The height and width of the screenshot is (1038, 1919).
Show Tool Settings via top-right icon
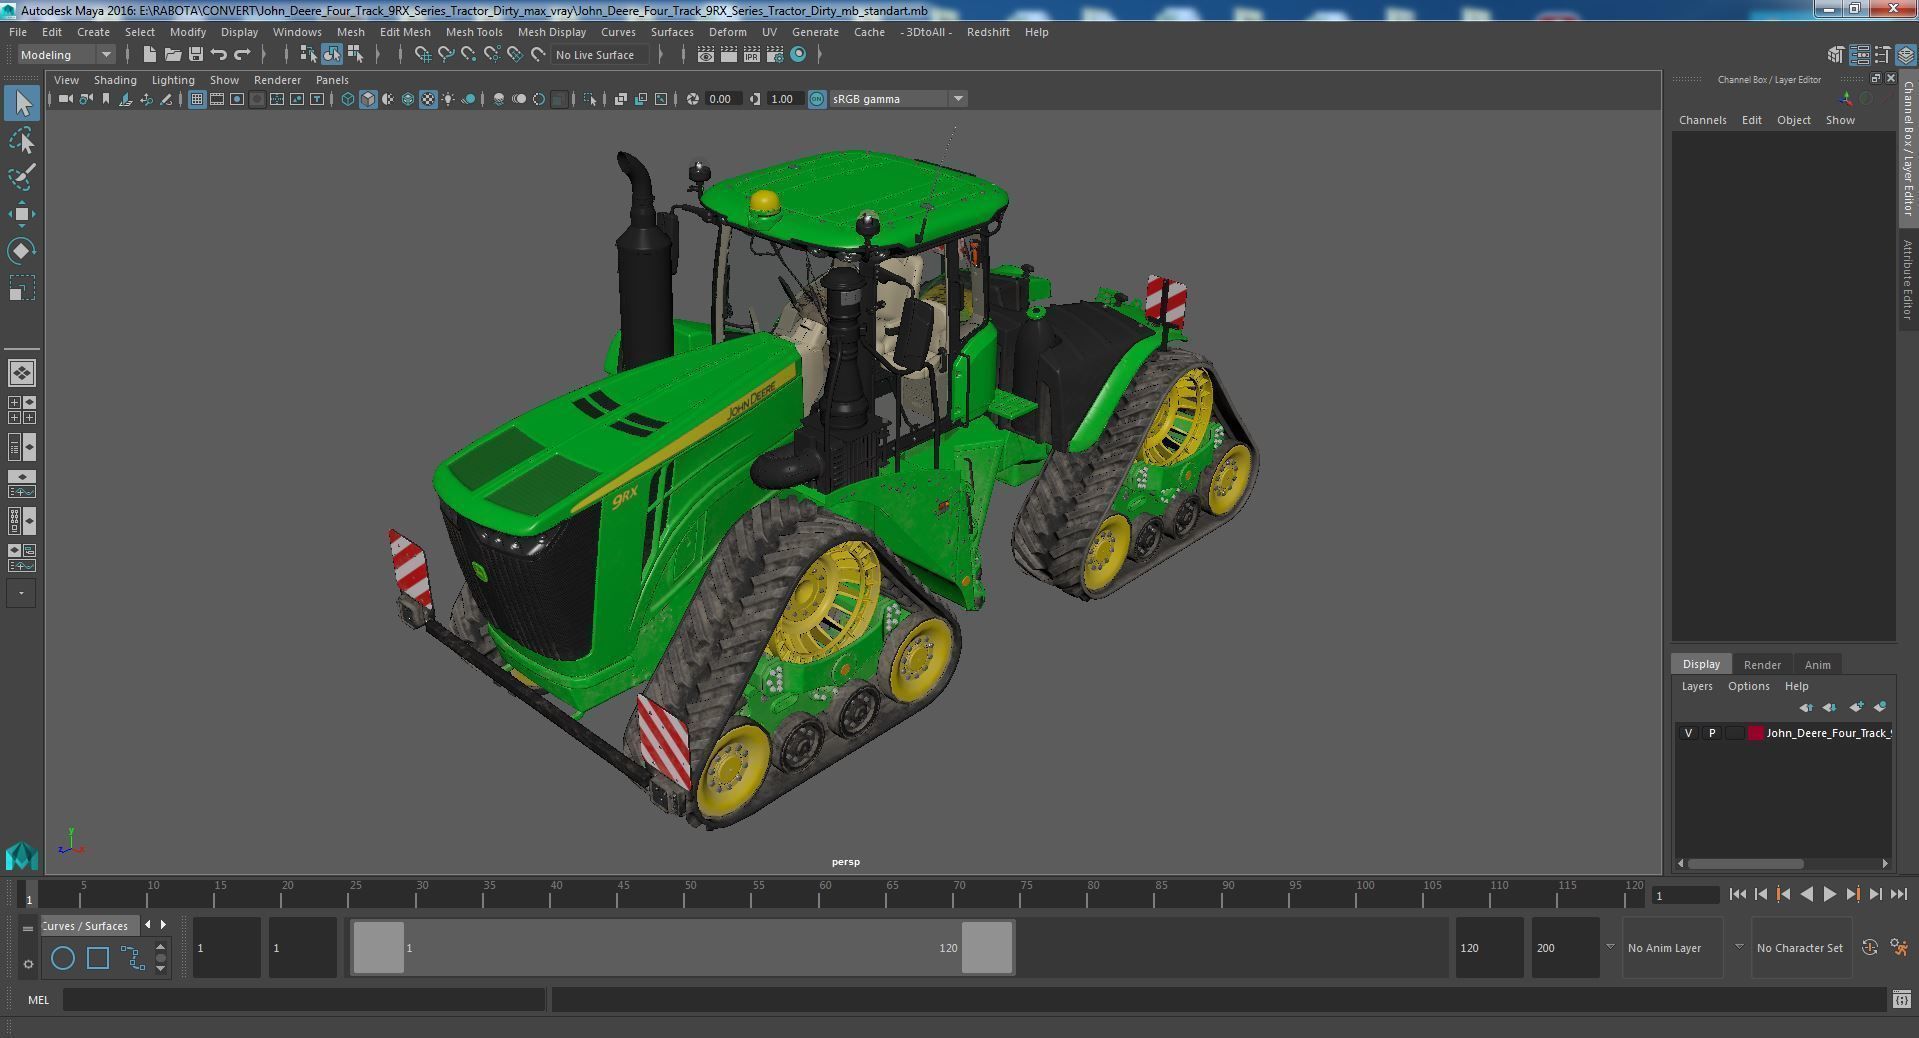click(1882, 55)
